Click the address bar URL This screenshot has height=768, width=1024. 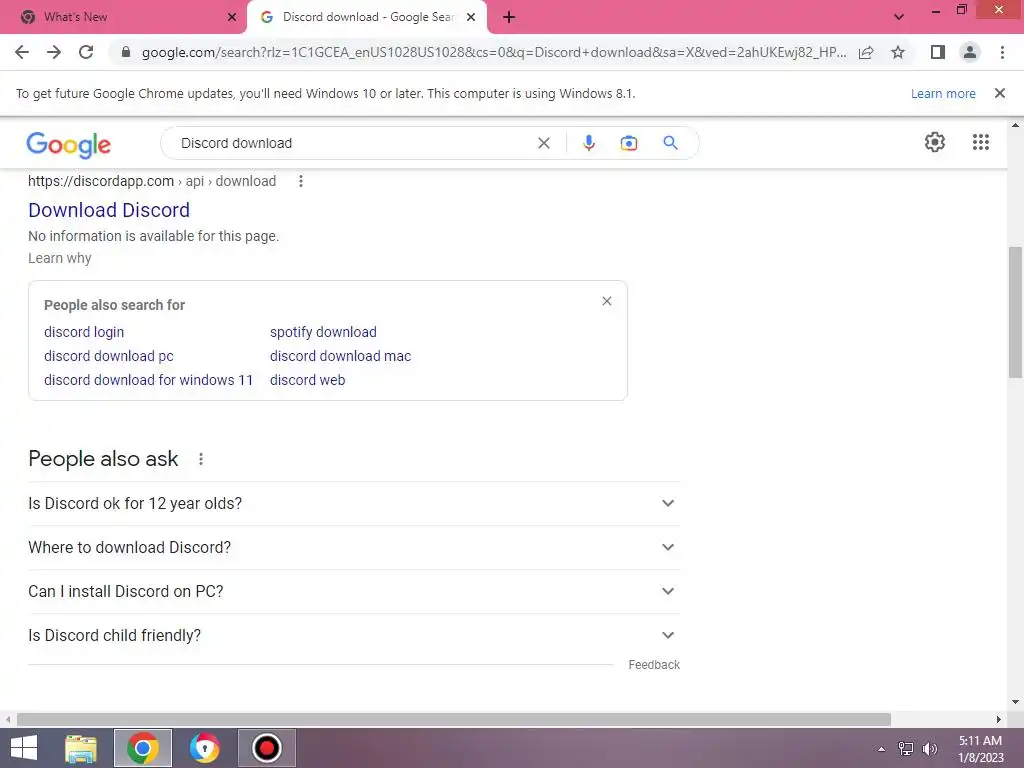tap(494, 52)
